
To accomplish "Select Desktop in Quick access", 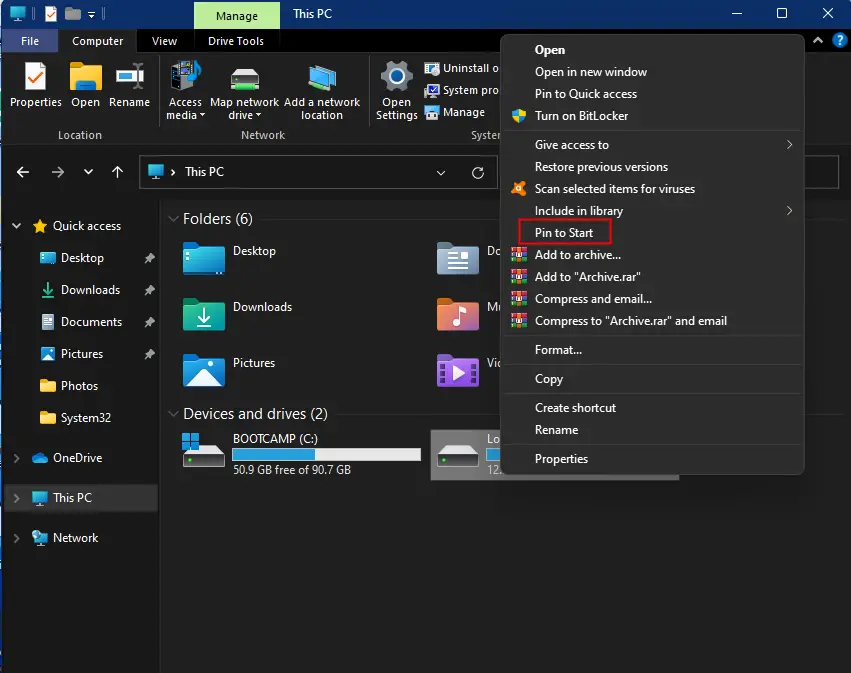I will (82, 258).
